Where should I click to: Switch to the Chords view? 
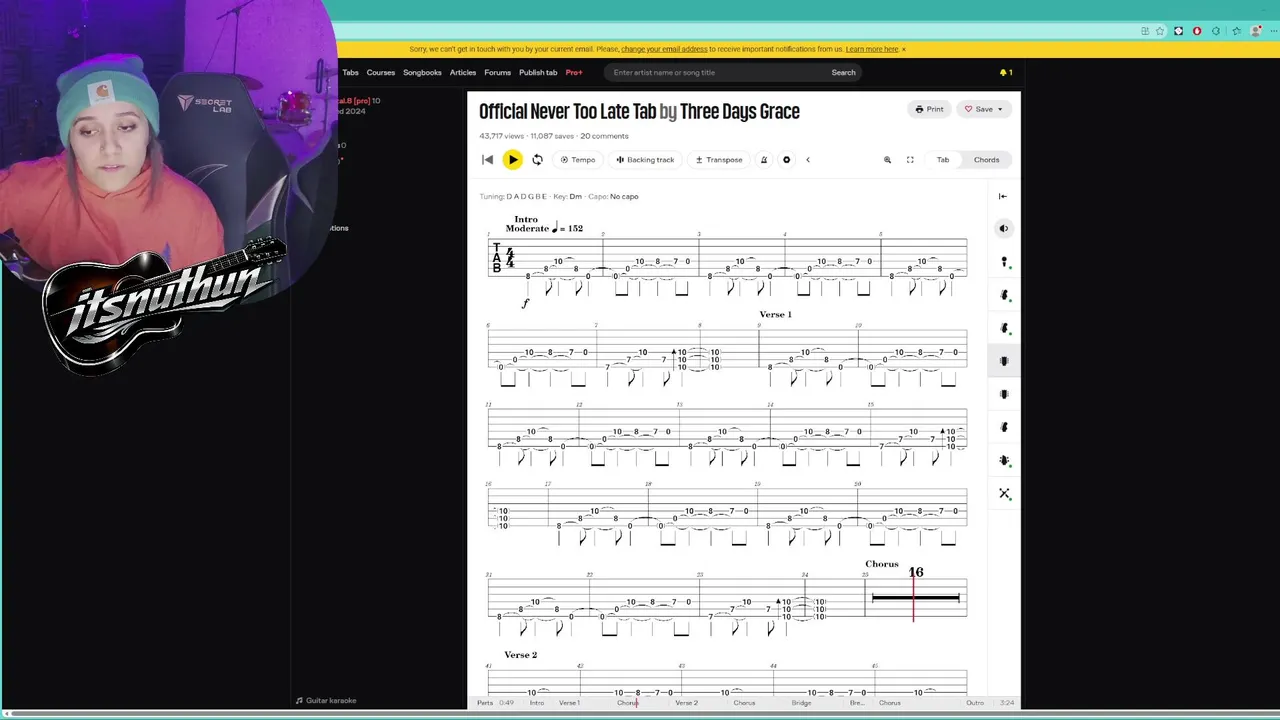coord(986,160)
